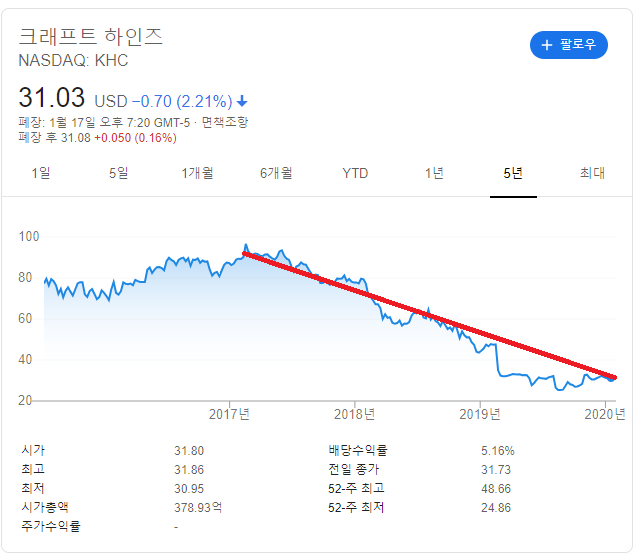This screenshot has width=636, height=560.
Task: Select the 1일 time range tab
Action: click(41, 173)
